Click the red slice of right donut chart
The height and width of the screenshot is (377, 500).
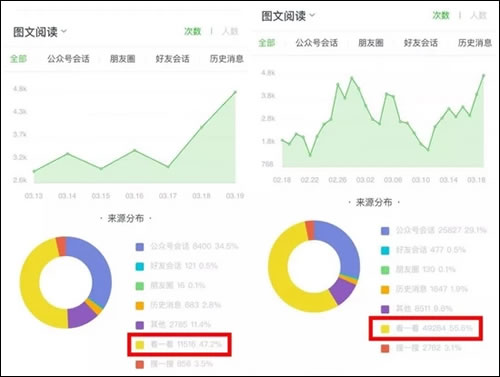(x=310, y=230)
